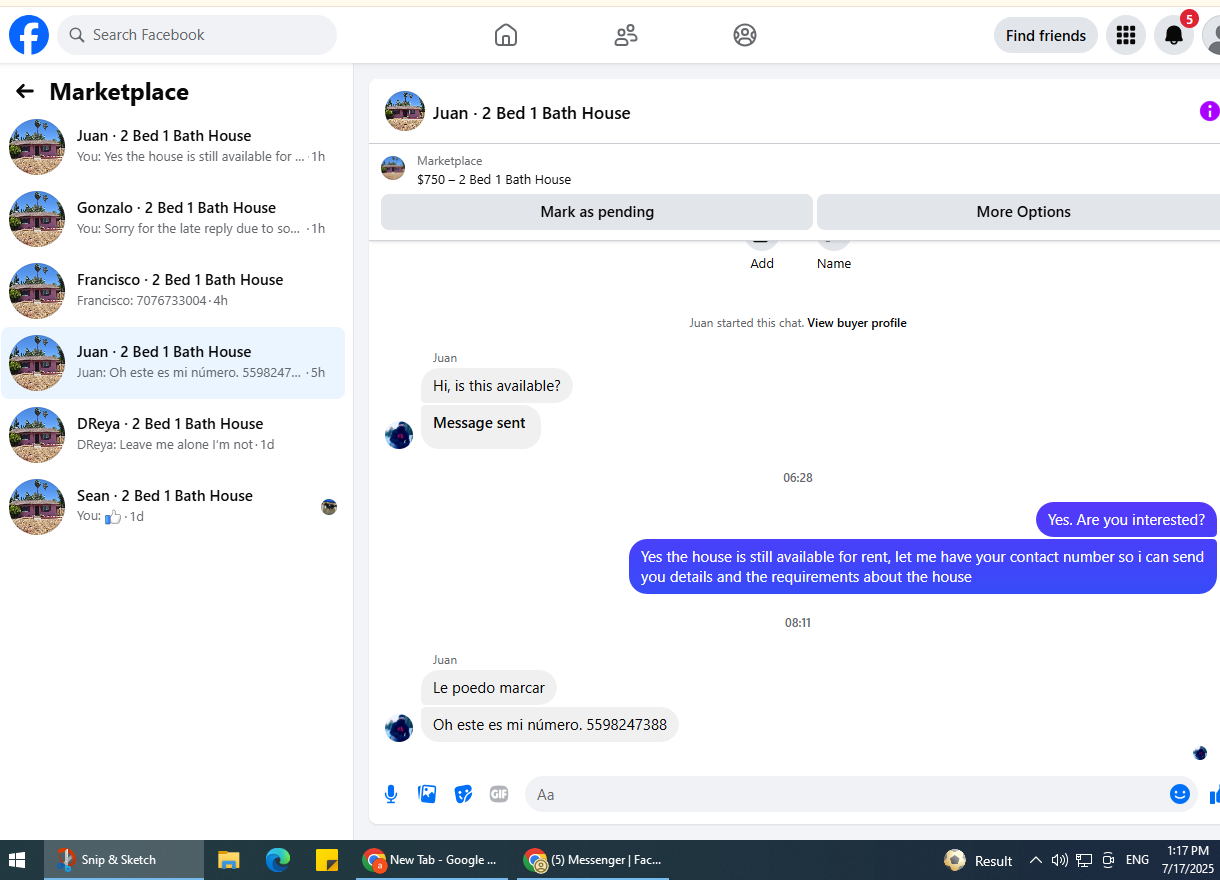
Task: Open the Windows Start menu
Action: point(17,860)
